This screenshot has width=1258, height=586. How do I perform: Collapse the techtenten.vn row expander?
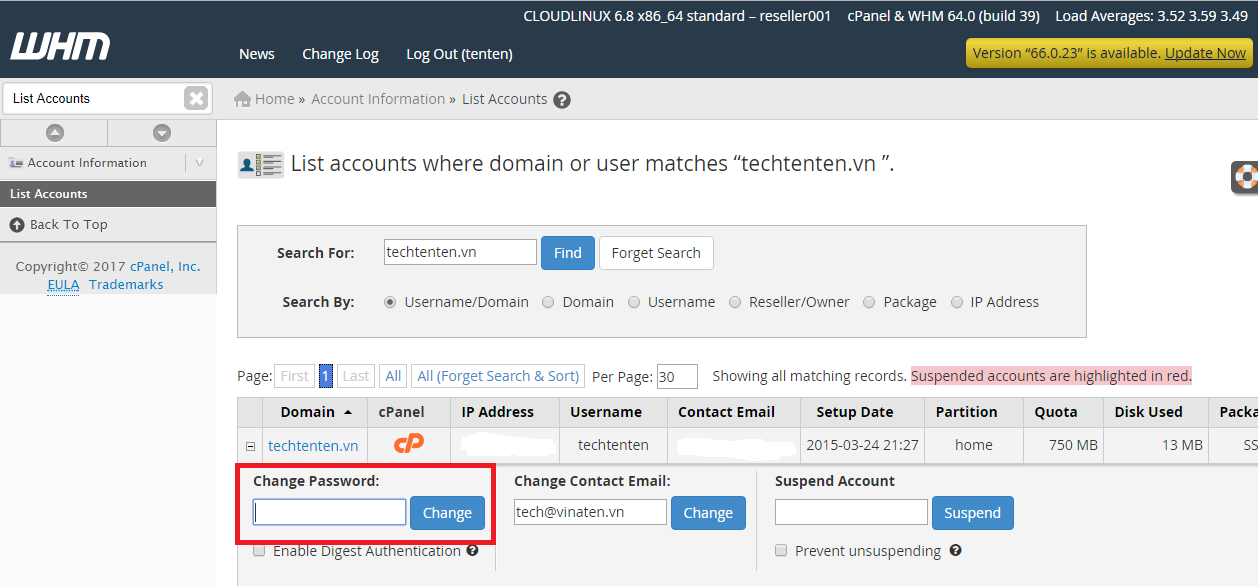pyautogui.click(x=250, y=446)
